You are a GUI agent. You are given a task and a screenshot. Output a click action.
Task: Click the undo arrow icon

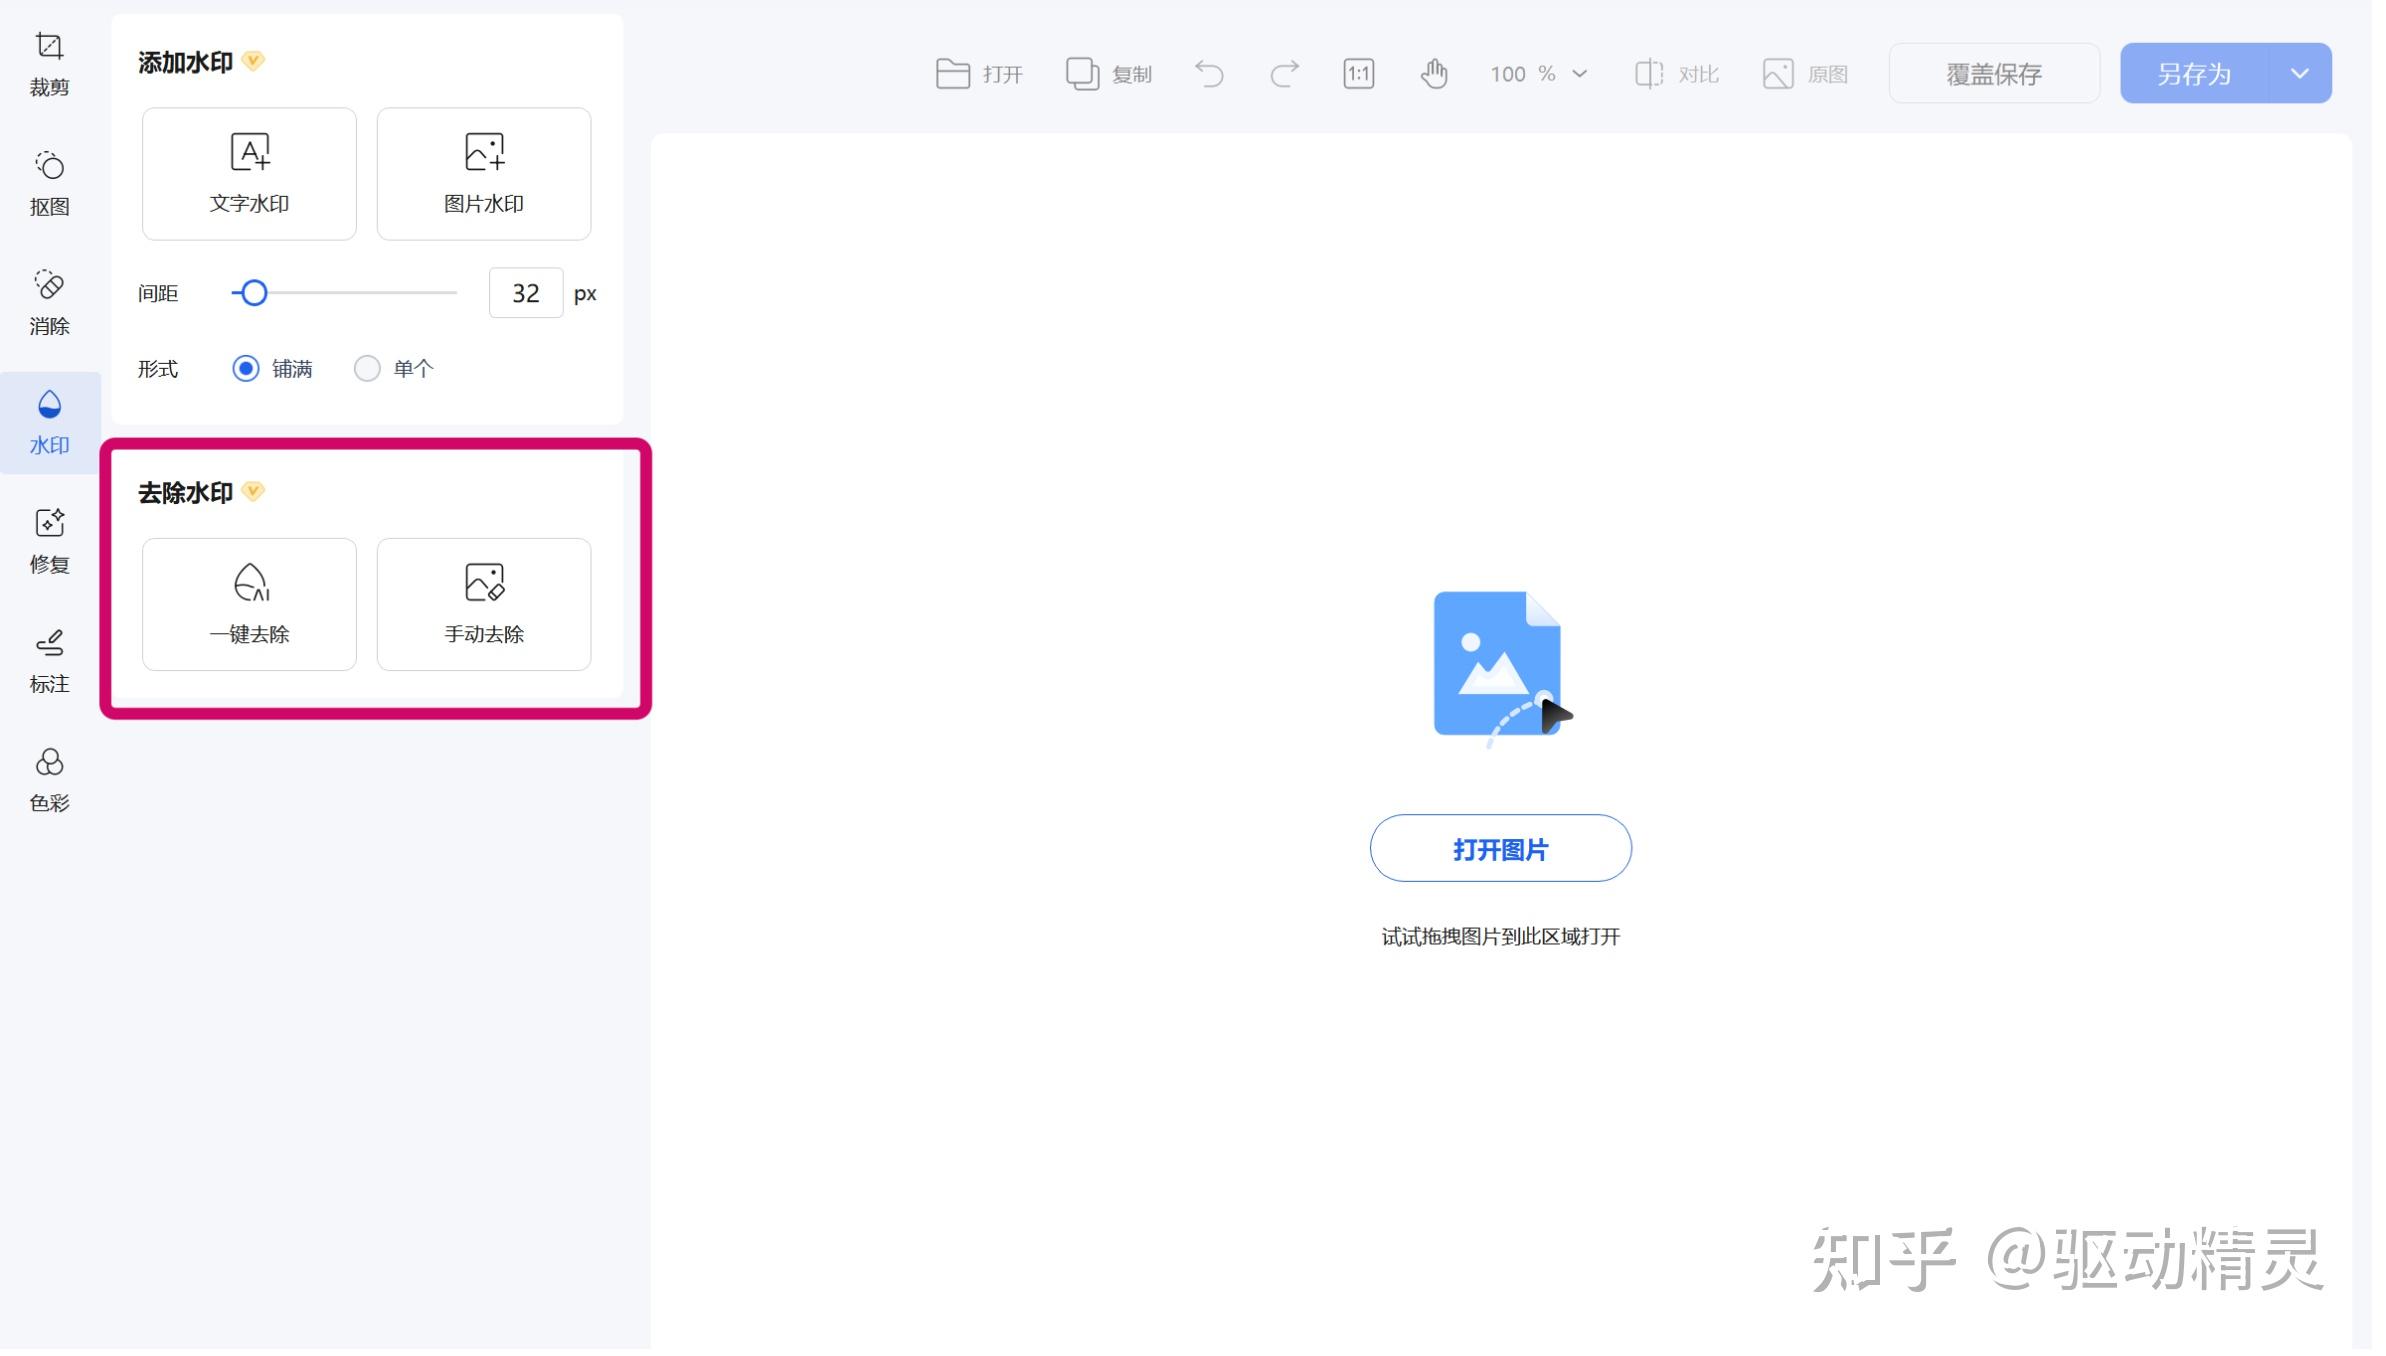[1209, 74]
